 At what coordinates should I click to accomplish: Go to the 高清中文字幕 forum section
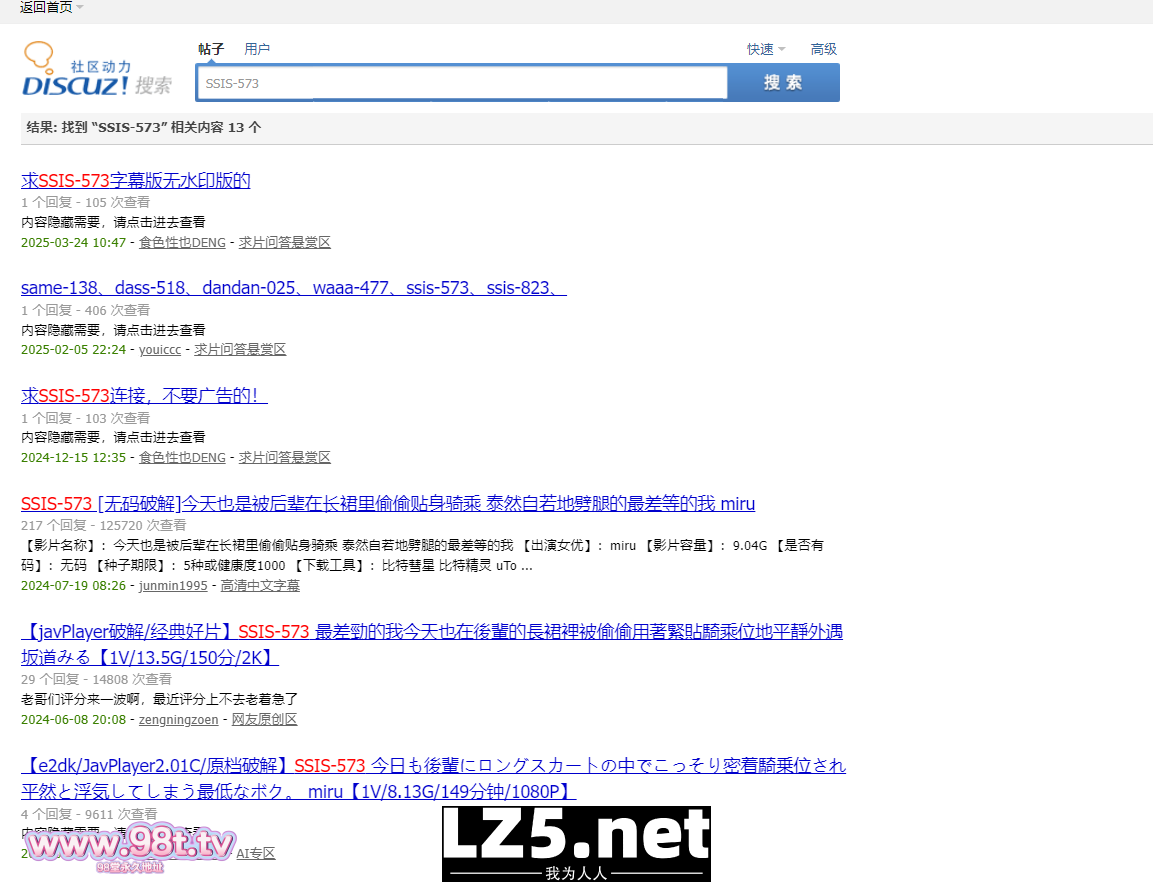pos(260,586)
